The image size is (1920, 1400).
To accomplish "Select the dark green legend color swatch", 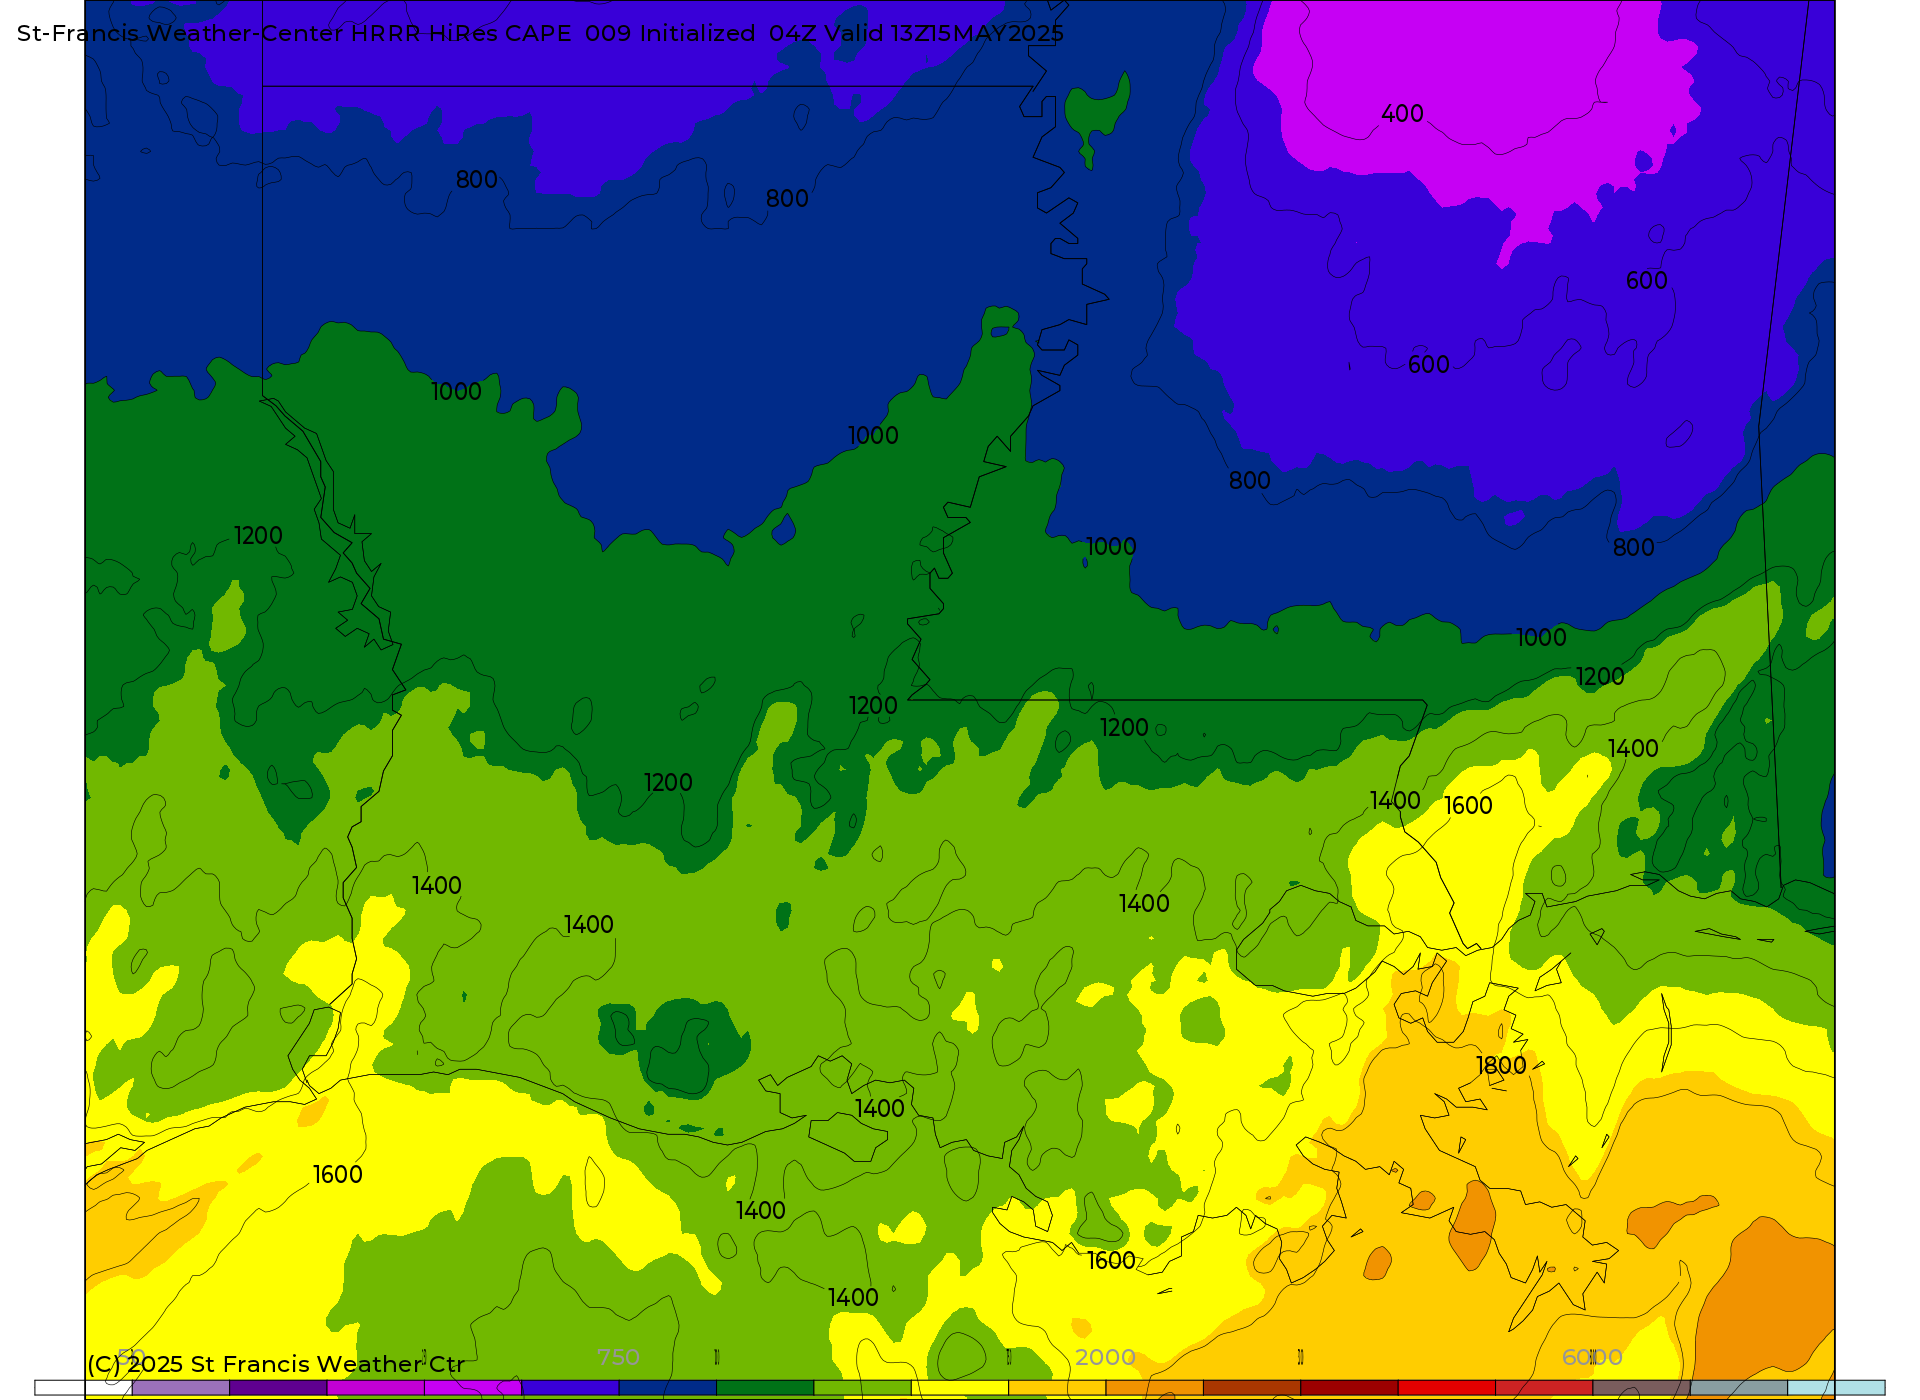I will tap(765, 1388).
